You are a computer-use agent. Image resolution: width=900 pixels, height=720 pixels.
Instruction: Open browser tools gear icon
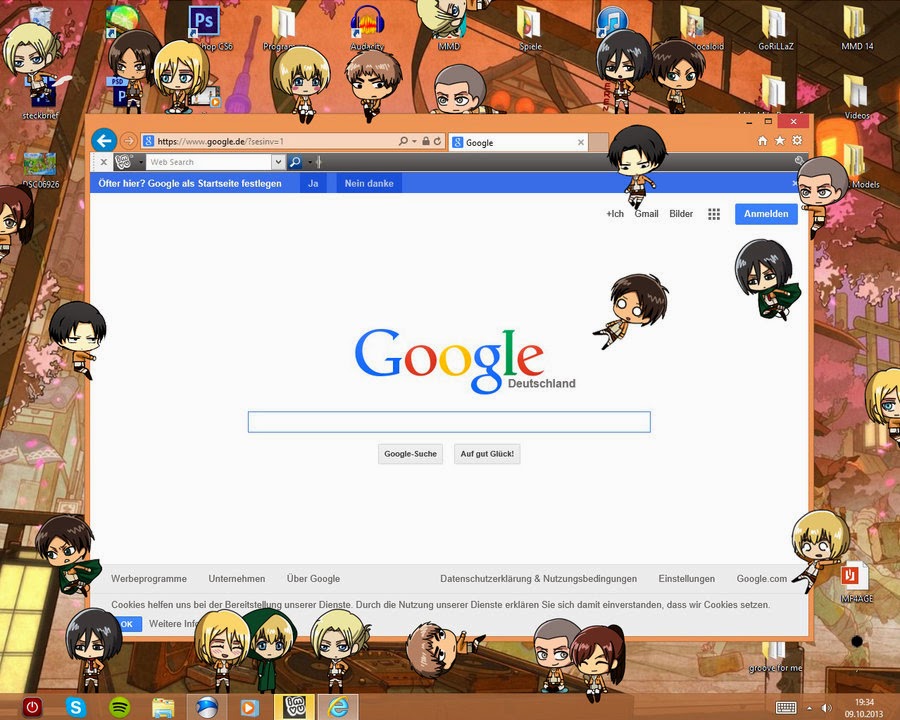(797, 141)
